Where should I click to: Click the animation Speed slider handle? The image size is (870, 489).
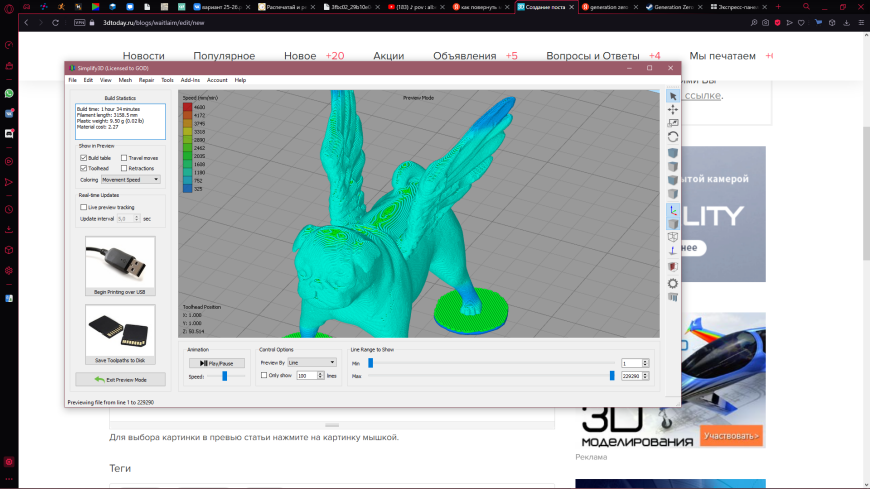[225, 376]
